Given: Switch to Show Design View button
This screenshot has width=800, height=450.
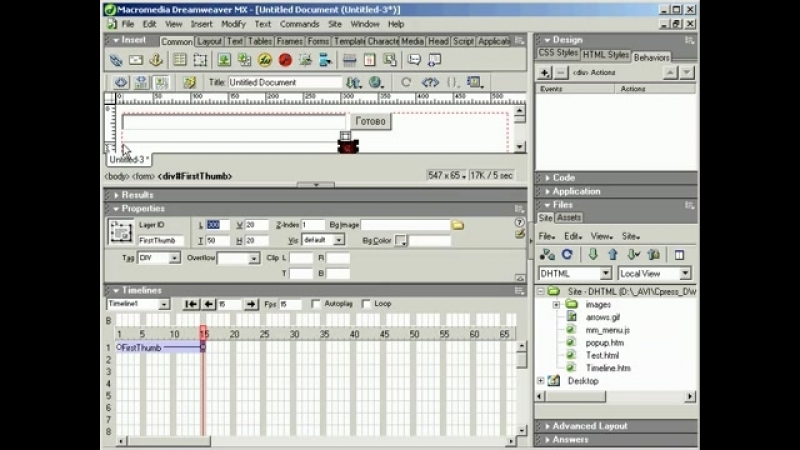Looking at the screenshot, I should pos(161,82).
